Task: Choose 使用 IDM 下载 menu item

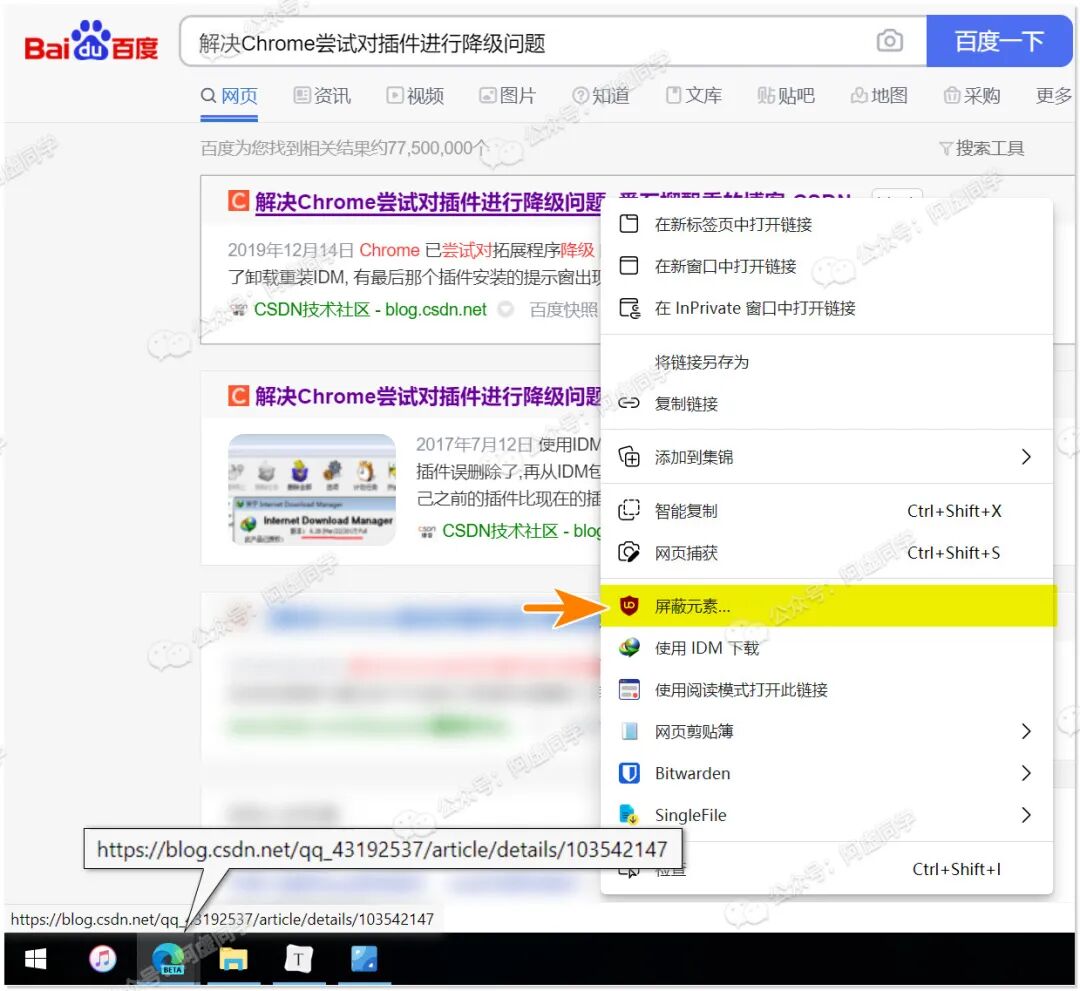Action: pyautogui.click(x=827, y=648)
